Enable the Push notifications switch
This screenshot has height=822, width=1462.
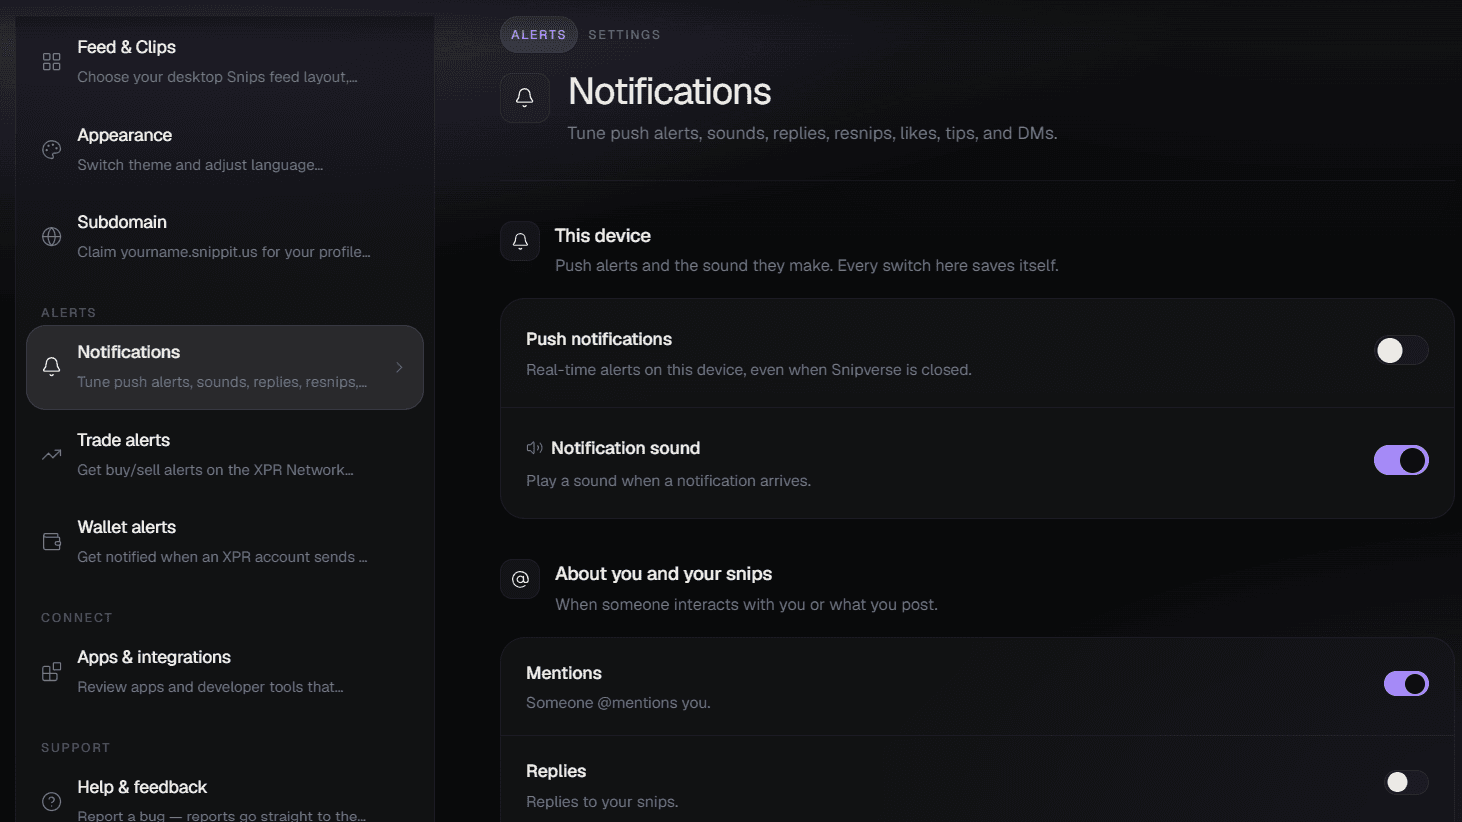click(x=1401, y=350)
